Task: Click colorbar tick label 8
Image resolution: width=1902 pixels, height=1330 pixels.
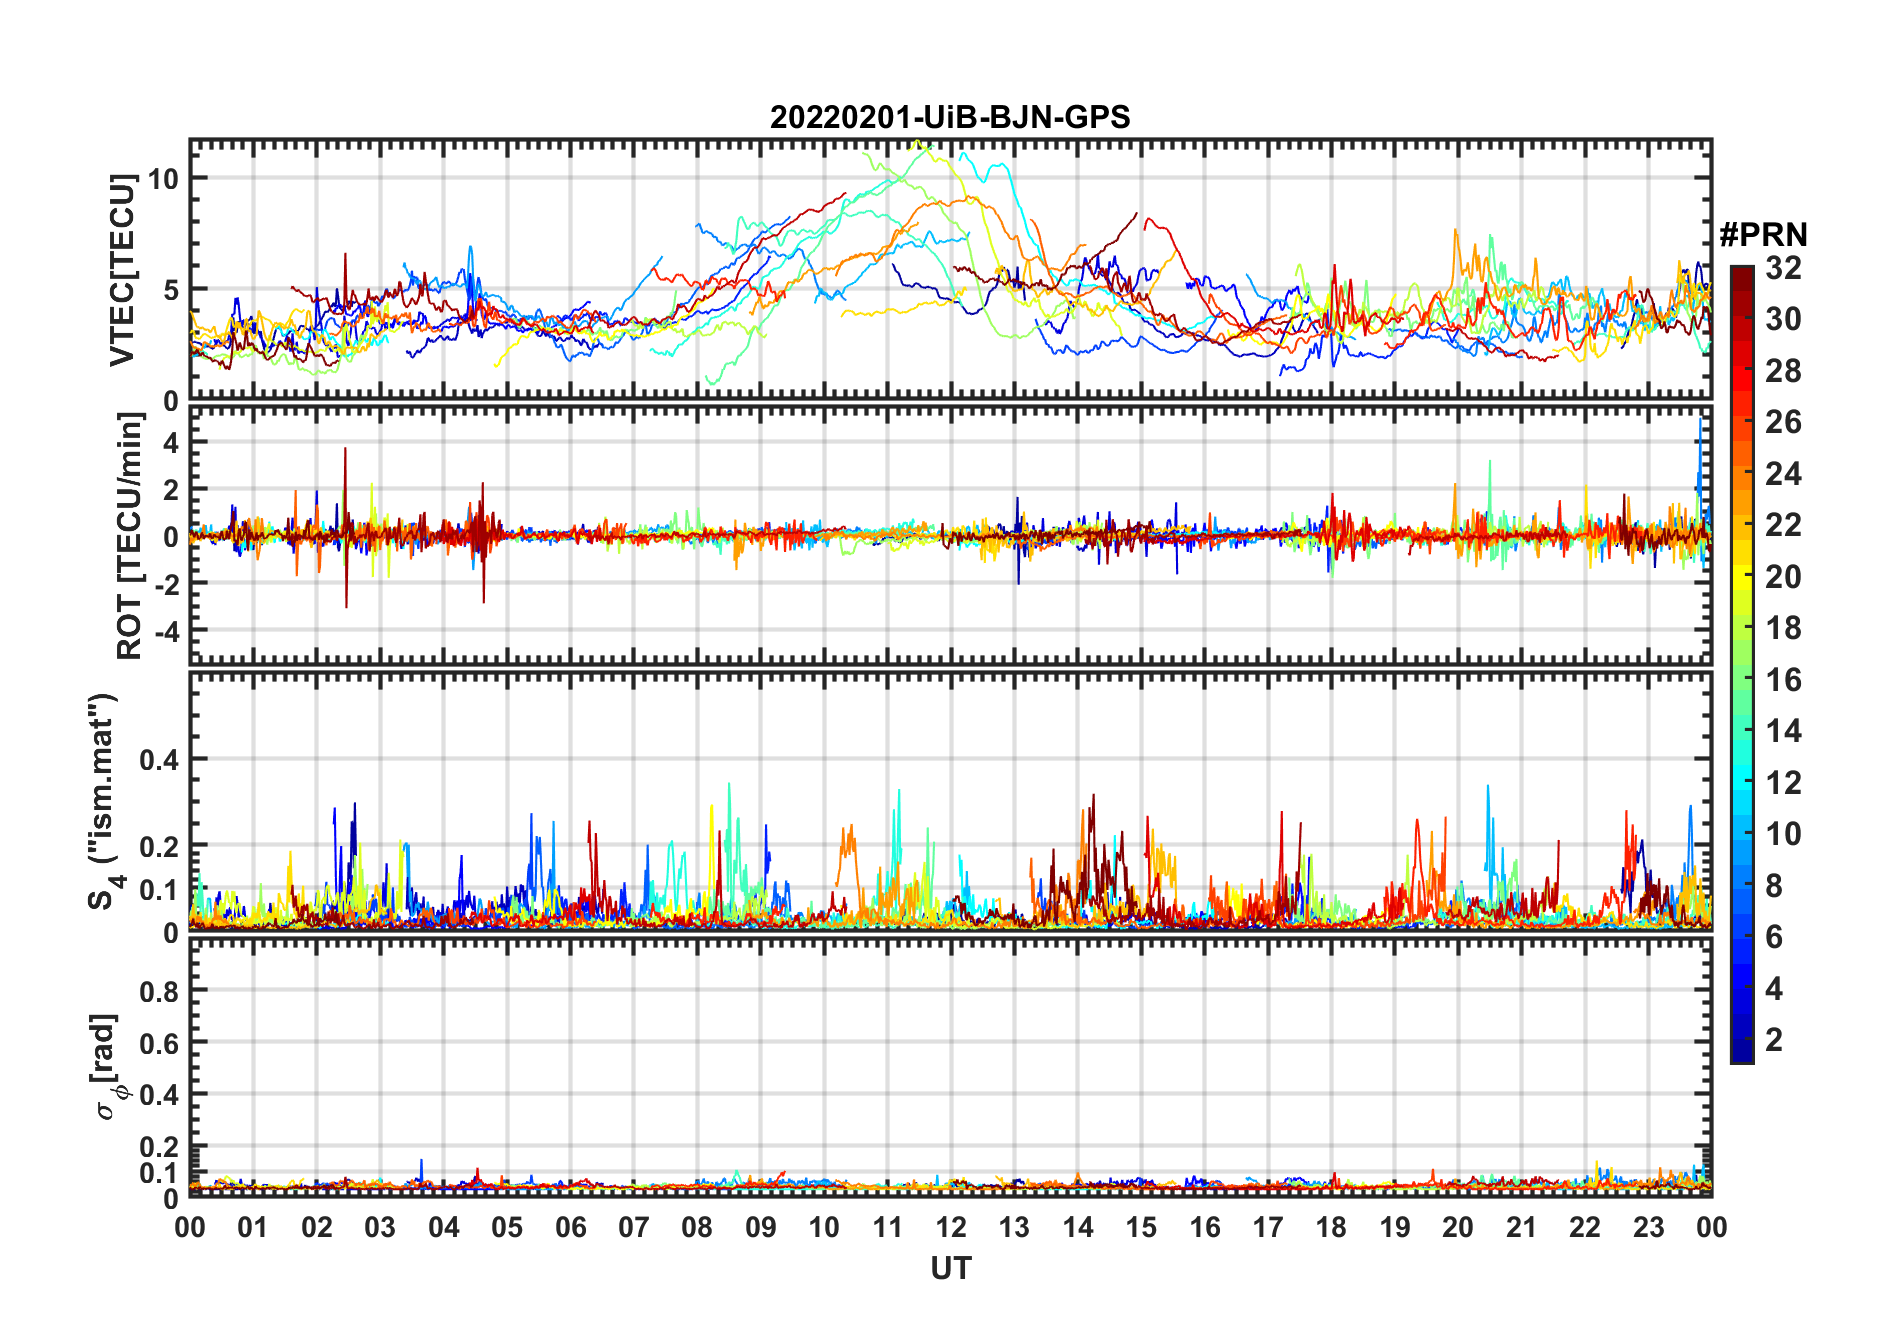Action: point(1774,886)
